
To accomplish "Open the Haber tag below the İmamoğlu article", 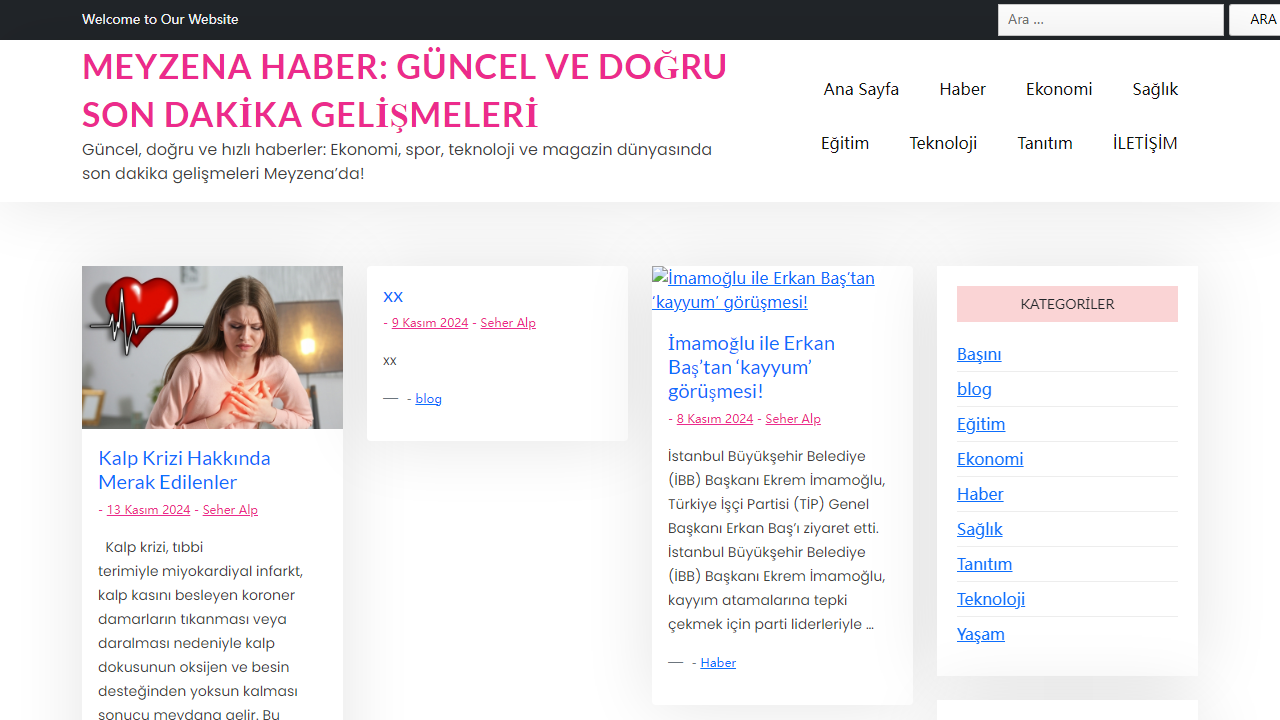I will [x=717, y=662].
